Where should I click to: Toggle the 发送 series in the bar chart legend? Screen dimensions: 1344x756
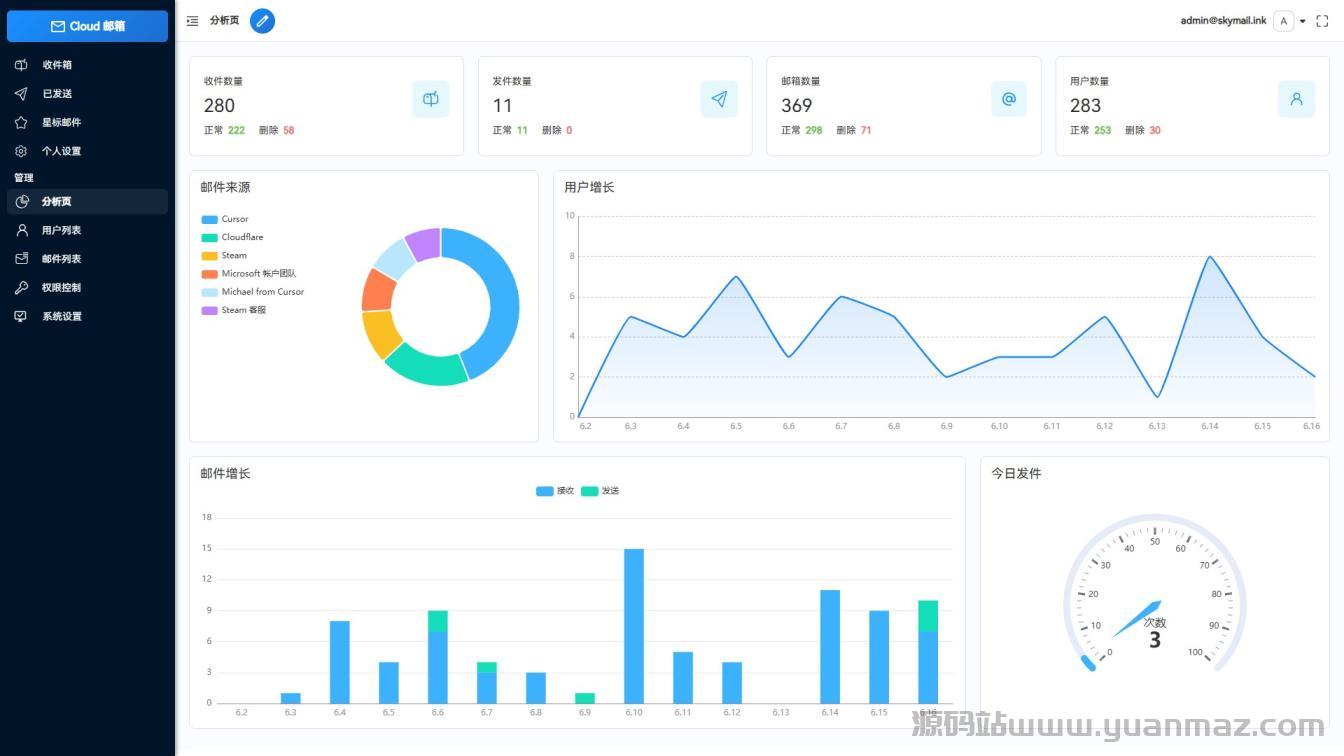[x=600, y=491]
